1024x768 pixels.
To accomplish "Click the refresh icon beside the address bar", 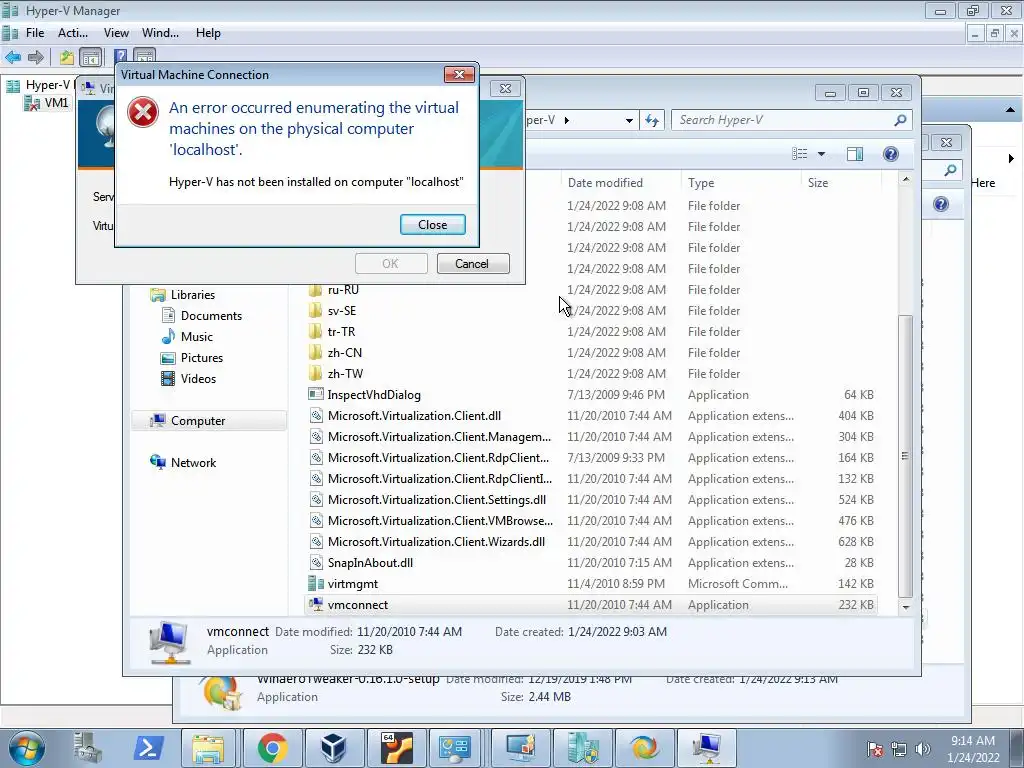I will [x=652, y=120].
